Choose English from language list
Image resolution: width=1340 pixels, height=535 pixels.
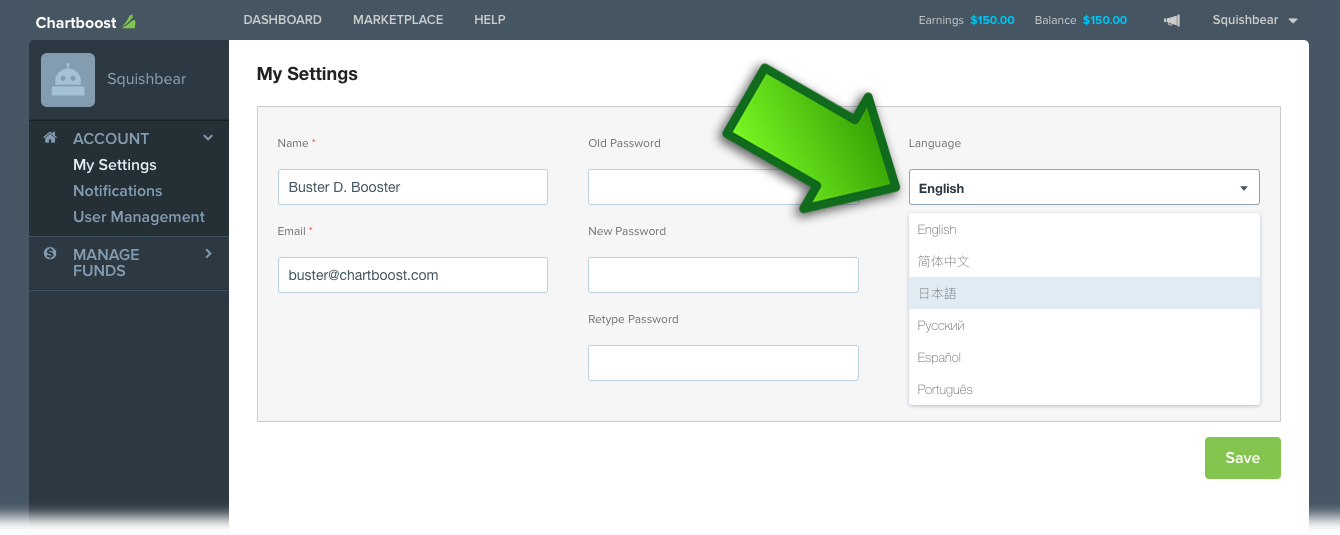click(x=1084, y=229)
